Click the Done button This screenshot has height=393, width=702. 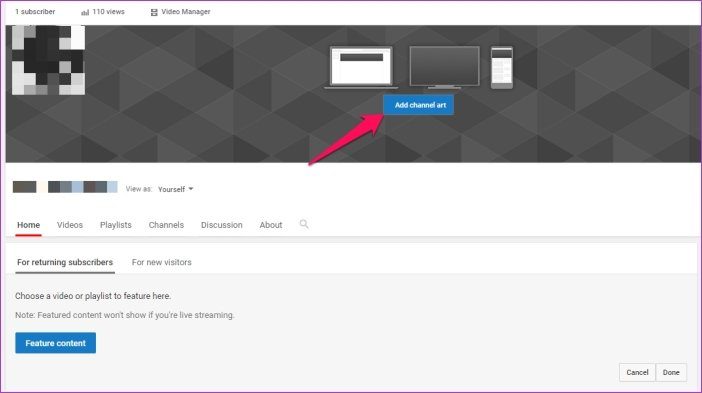[x=671, y=372]
